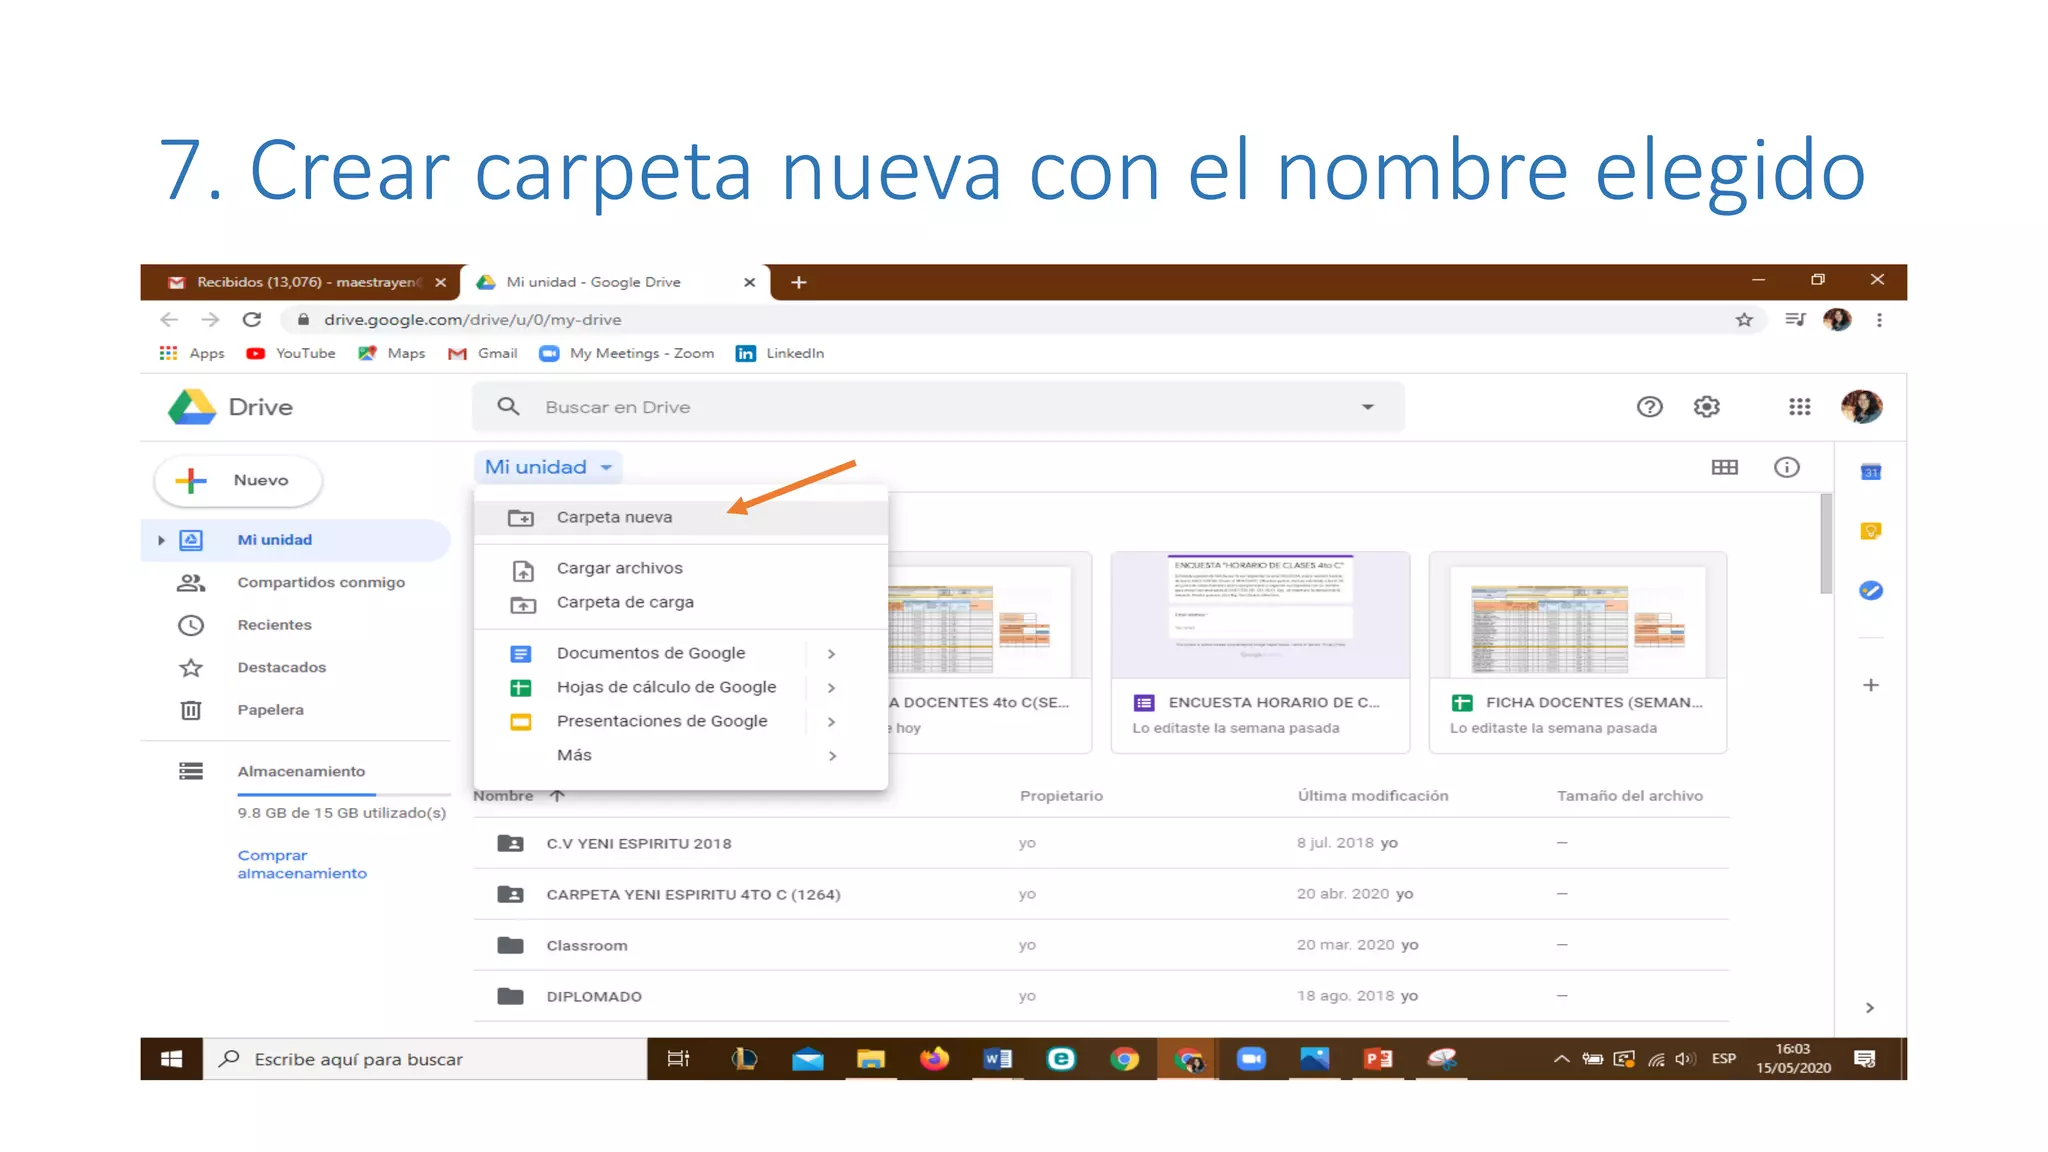Click Chrome profile avatar in toolbar
Screen dimensions: 2048x1152
(1837, 320)
